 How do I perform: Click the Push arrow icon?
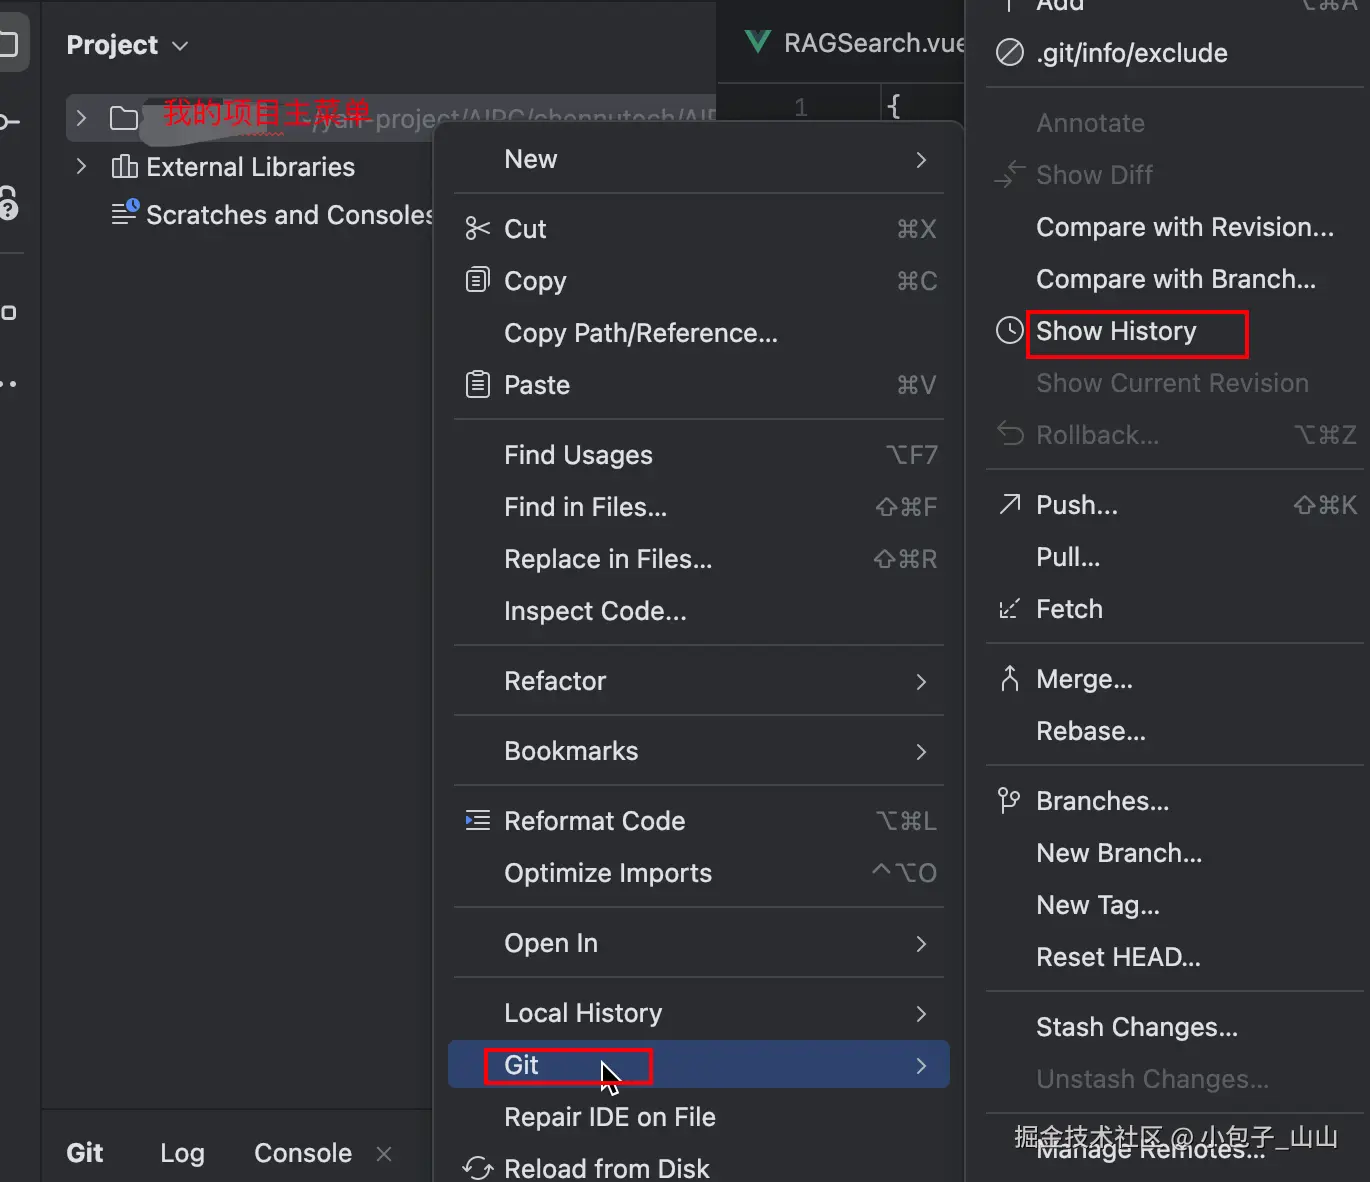coord(1010,505)
